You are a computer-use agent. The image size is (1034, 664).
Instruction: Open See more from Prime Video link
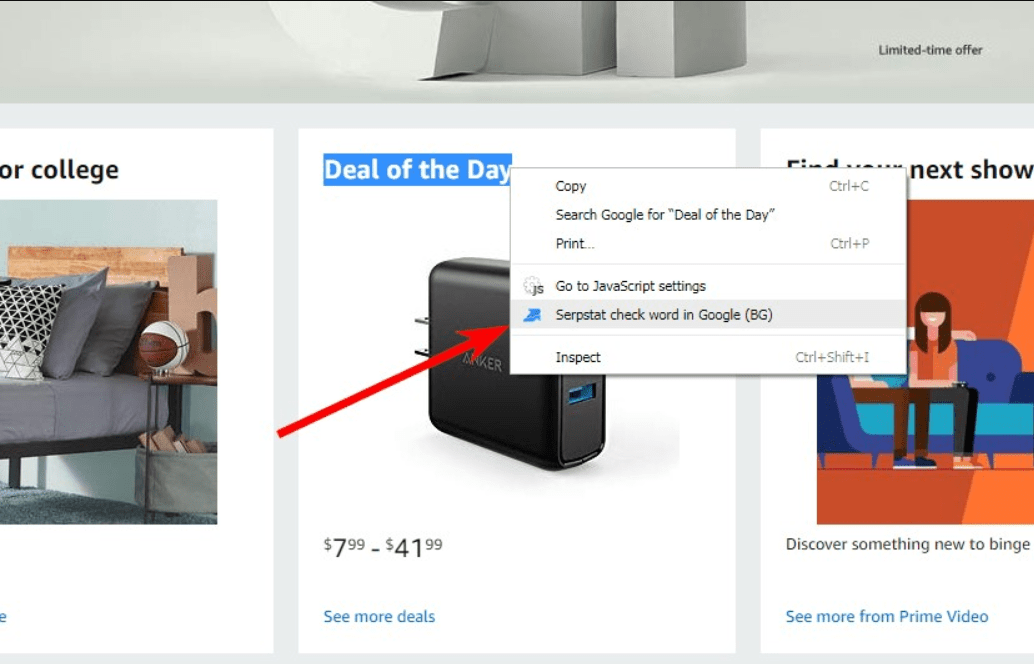[887, 617]
